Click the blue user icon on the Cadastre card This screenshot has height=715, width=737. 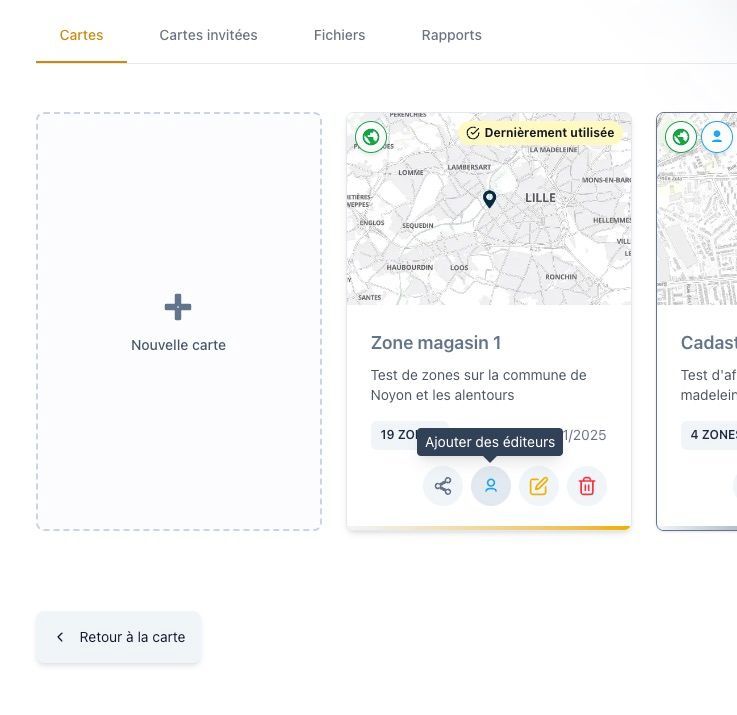[716, 137]
